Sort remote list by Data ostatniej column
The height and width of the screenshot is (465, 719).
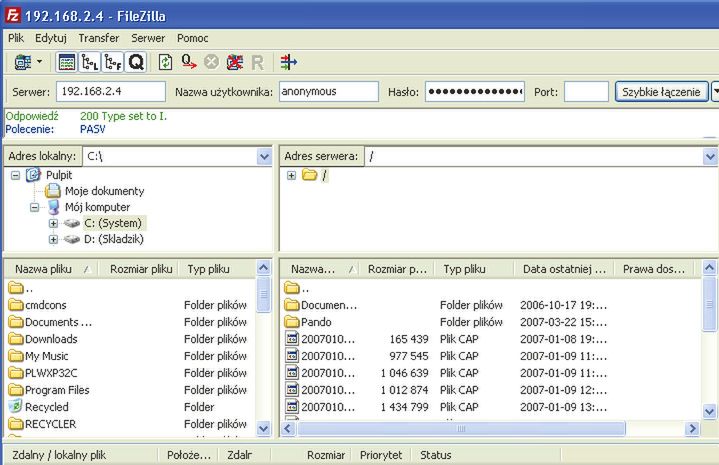click(x=564, y=269)
